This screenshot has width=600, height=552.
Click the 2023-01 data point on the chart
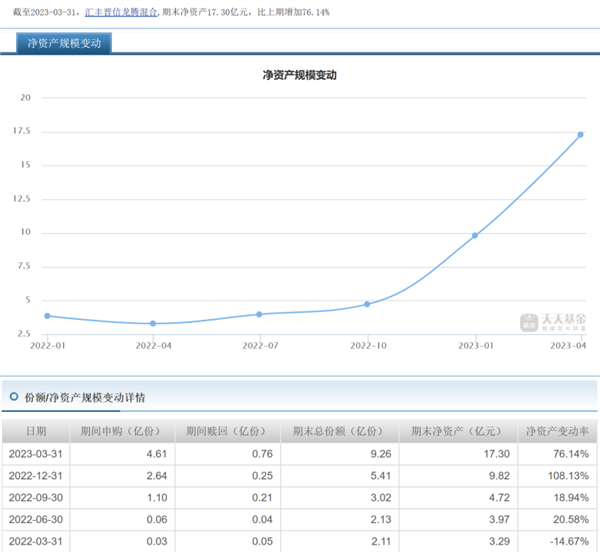point(475,236)
